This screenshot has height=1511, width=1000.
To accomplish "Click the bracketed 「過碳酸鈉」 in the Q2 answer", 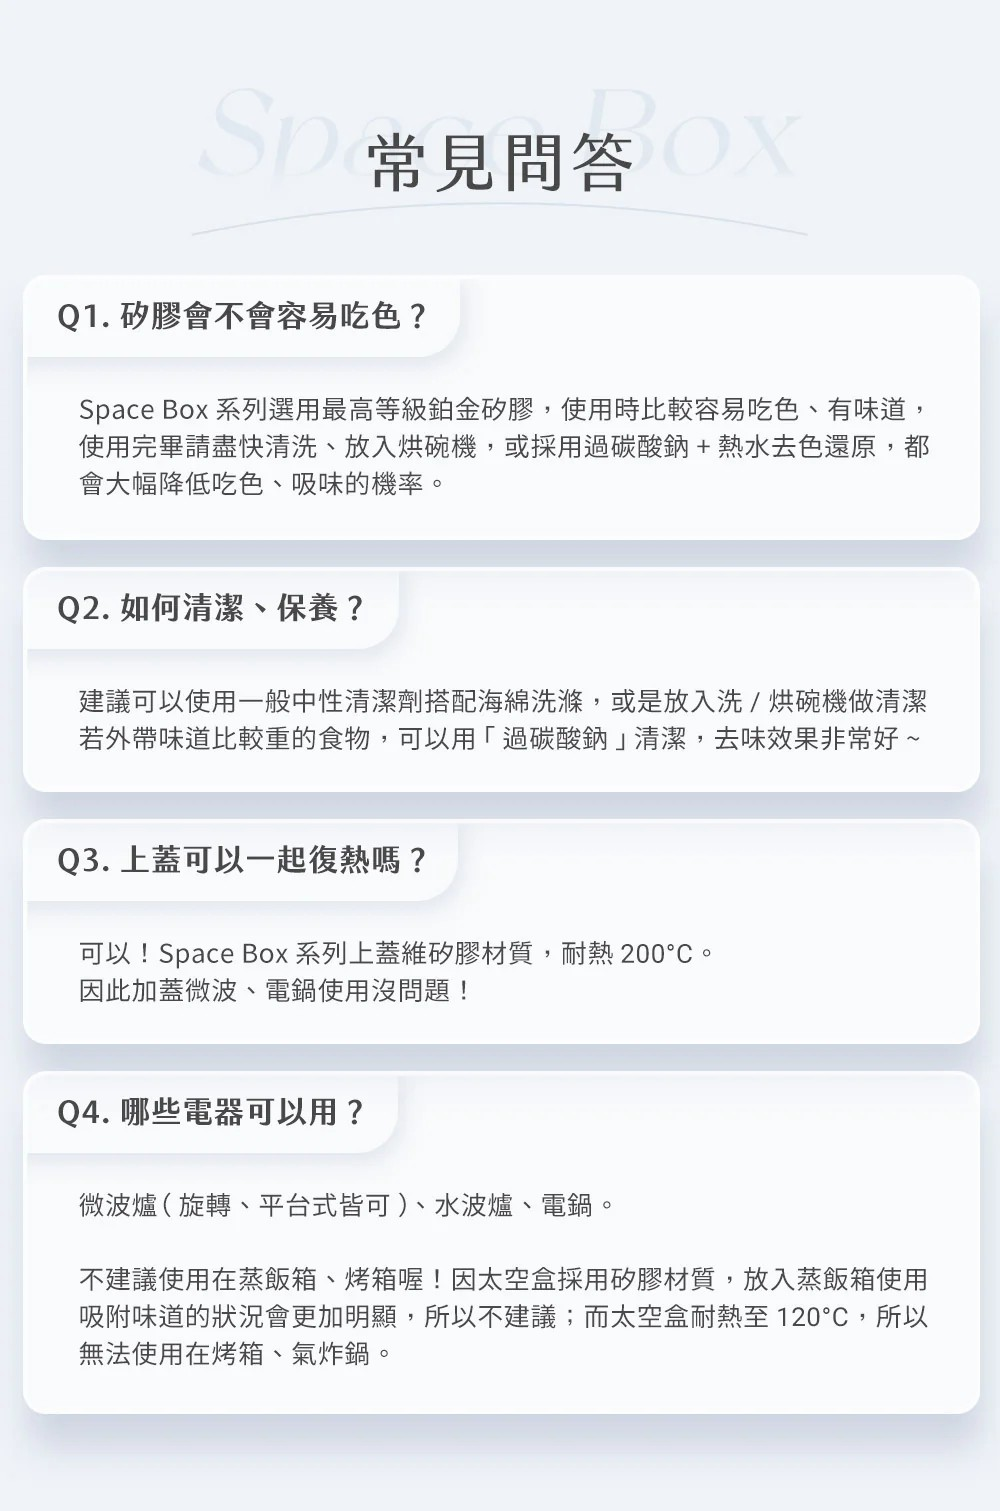I will coord(553,739).
